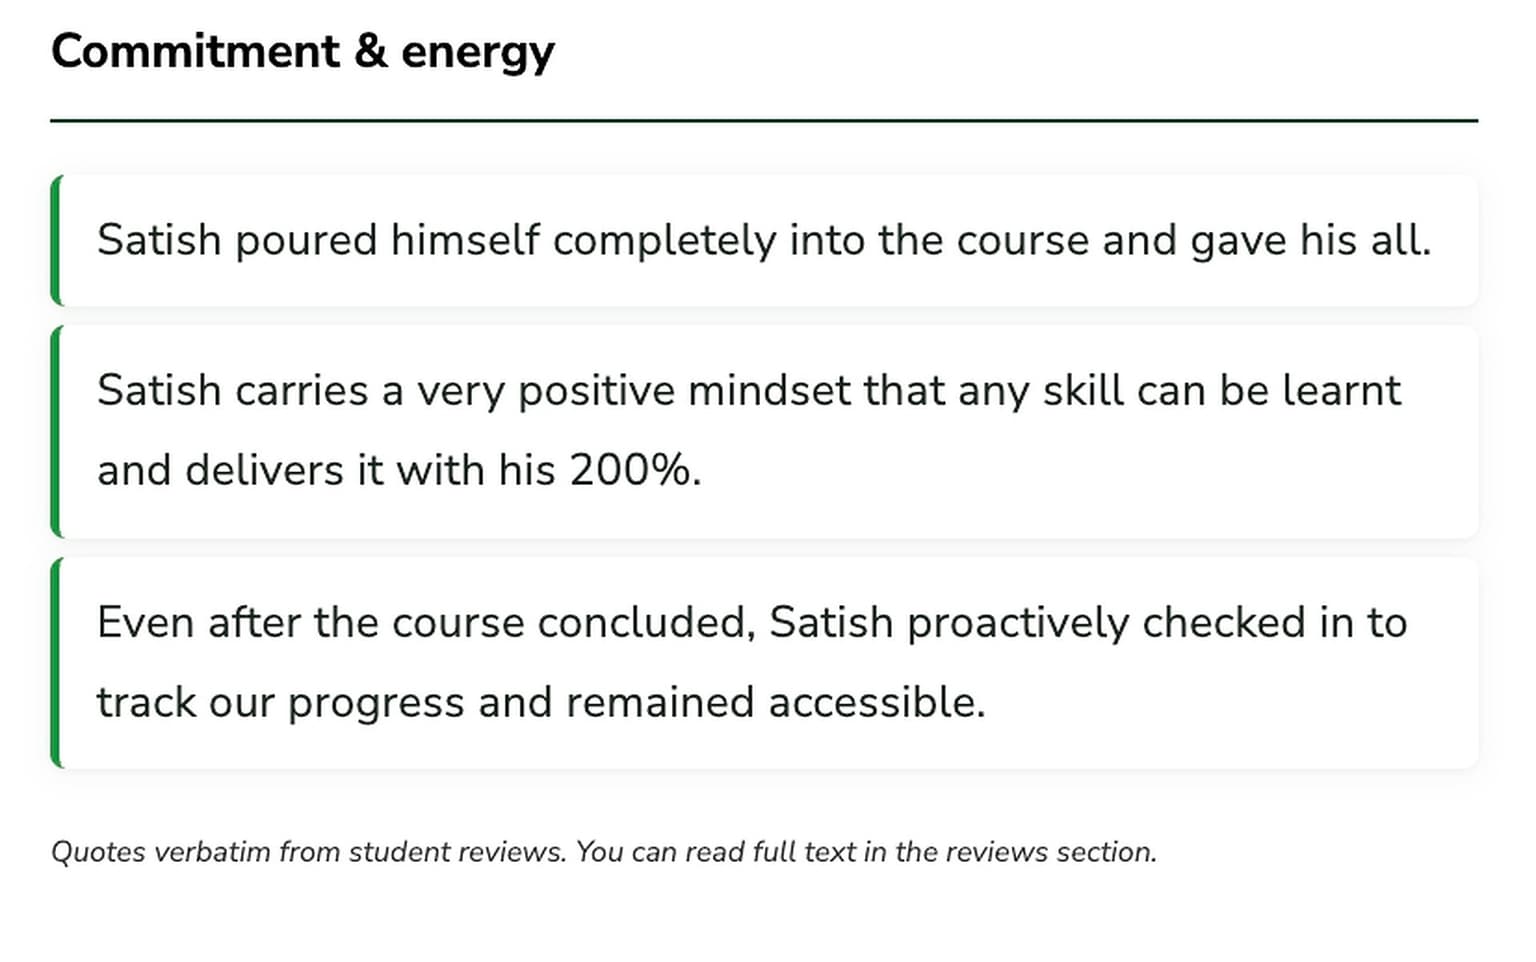1536x962 pixels.
Task: Click the green accent bar of first quote
Action: 56,240
